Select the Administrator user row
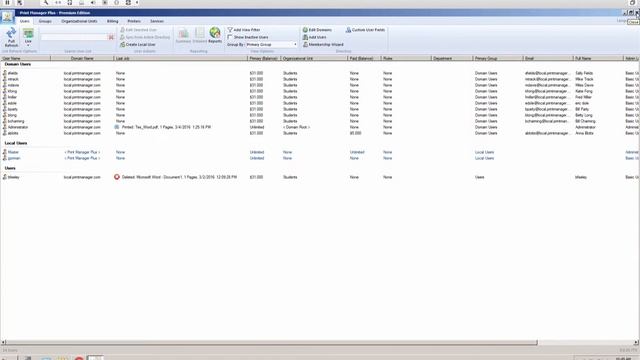The height and width of the screenshot is (360, 640). point(320,127)
